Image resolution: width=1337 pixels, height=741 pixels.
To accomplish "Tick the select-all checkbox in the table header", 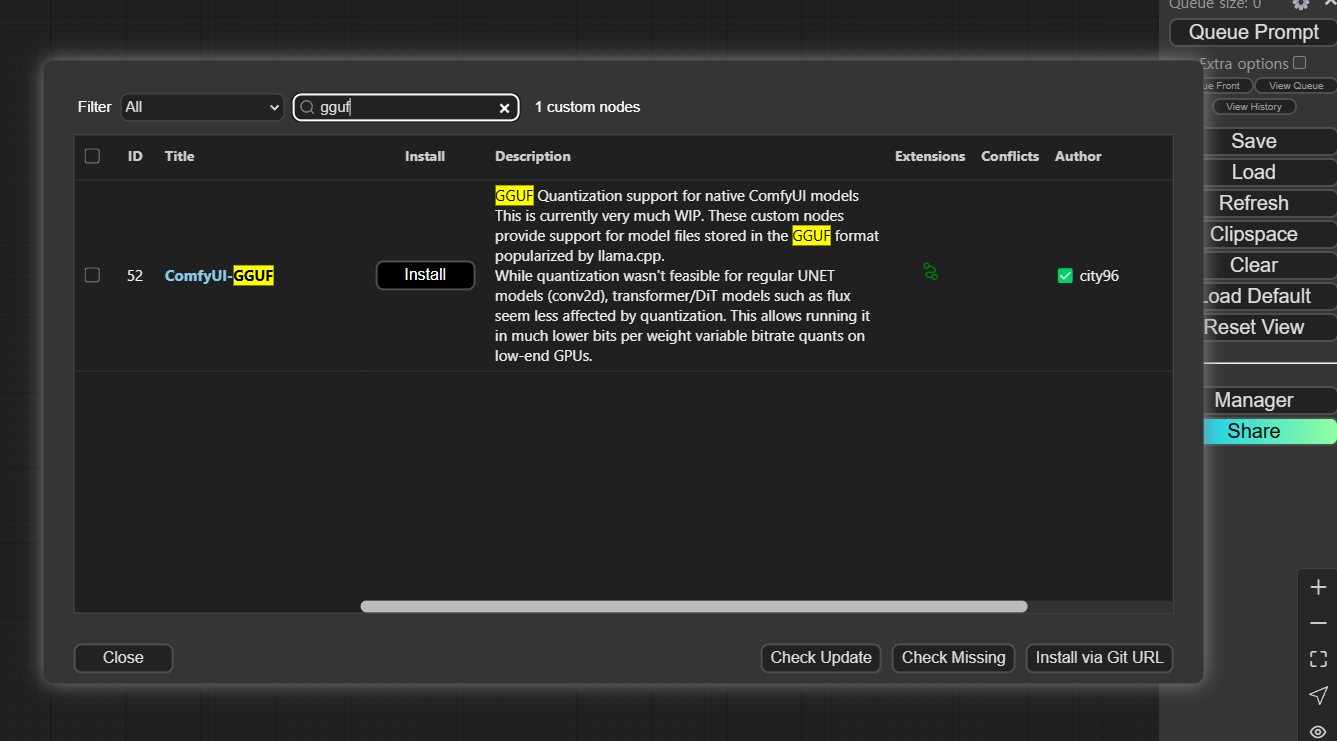I will coord(92,156).
